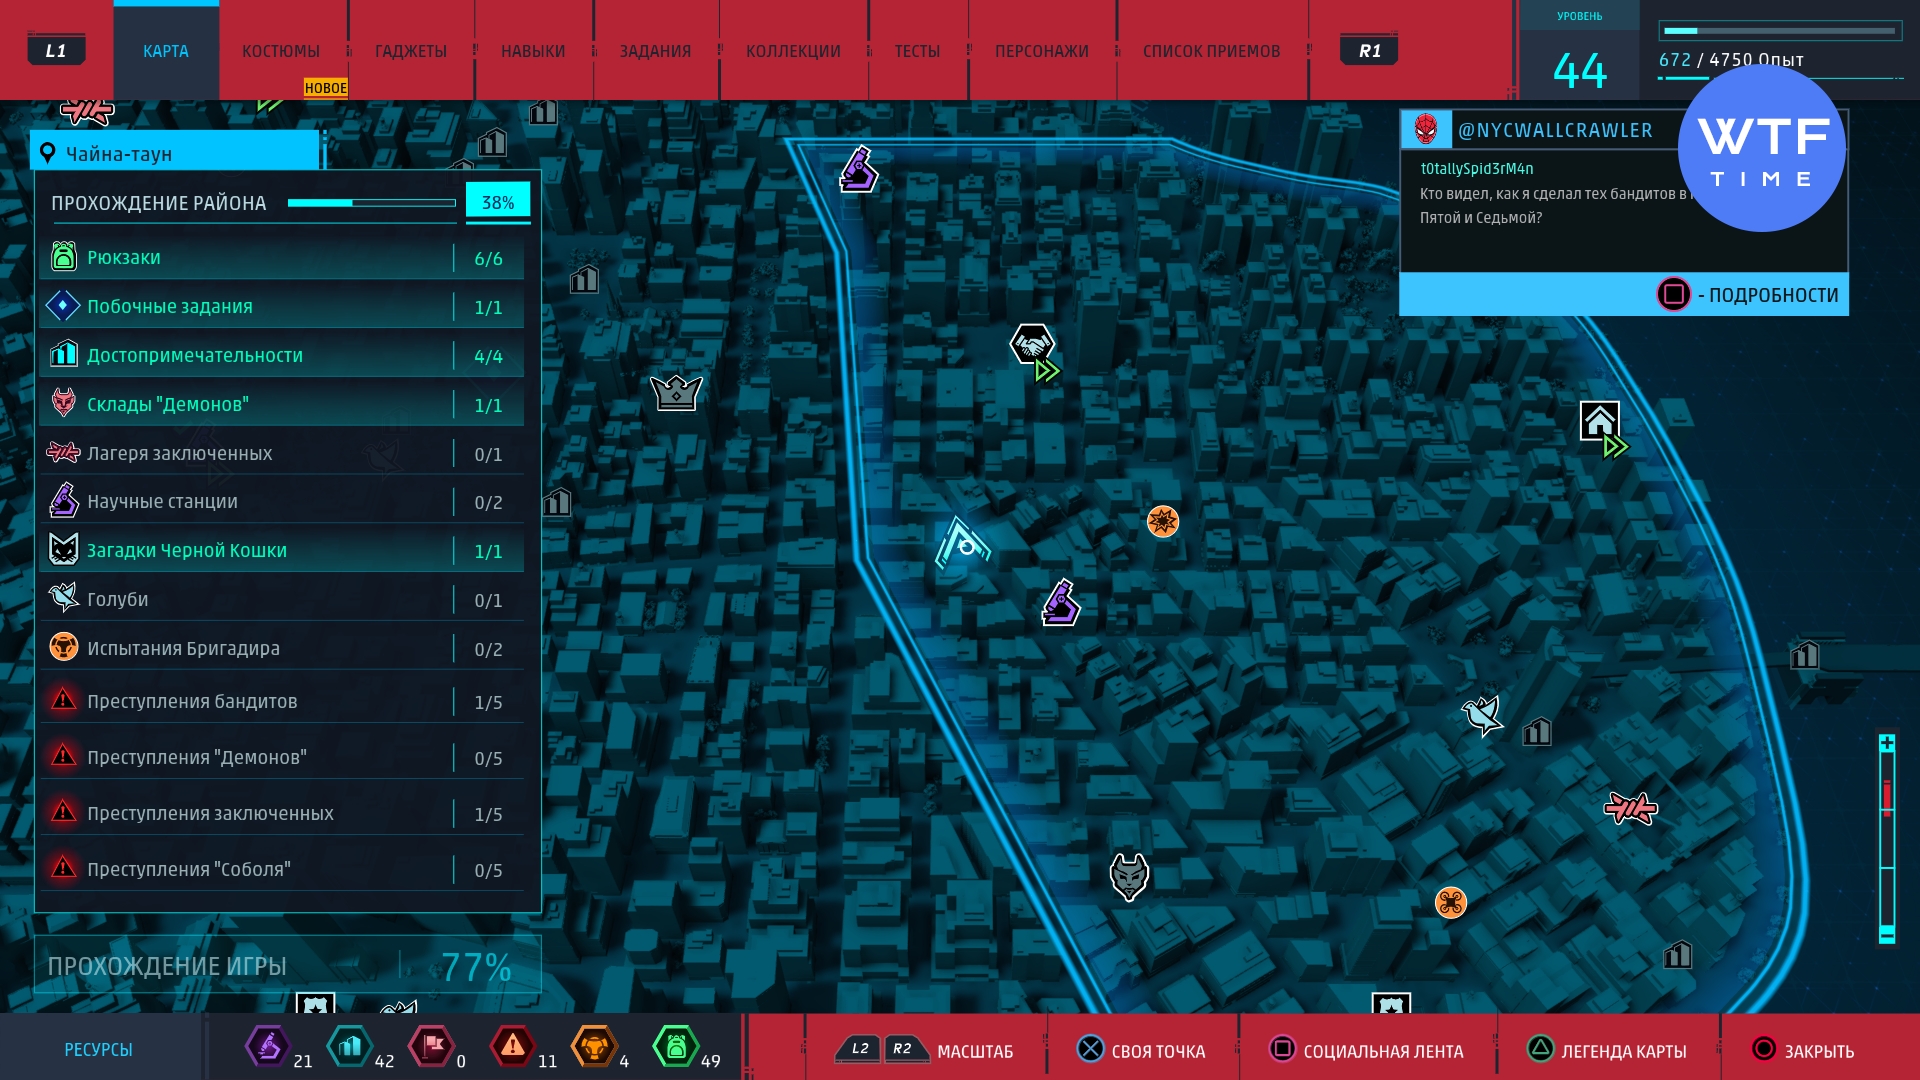Image resolution: width=1920 pixels, height=1080 pixels.
Task: Select the handshake mission marker on map
Action: coord(1032,345)
